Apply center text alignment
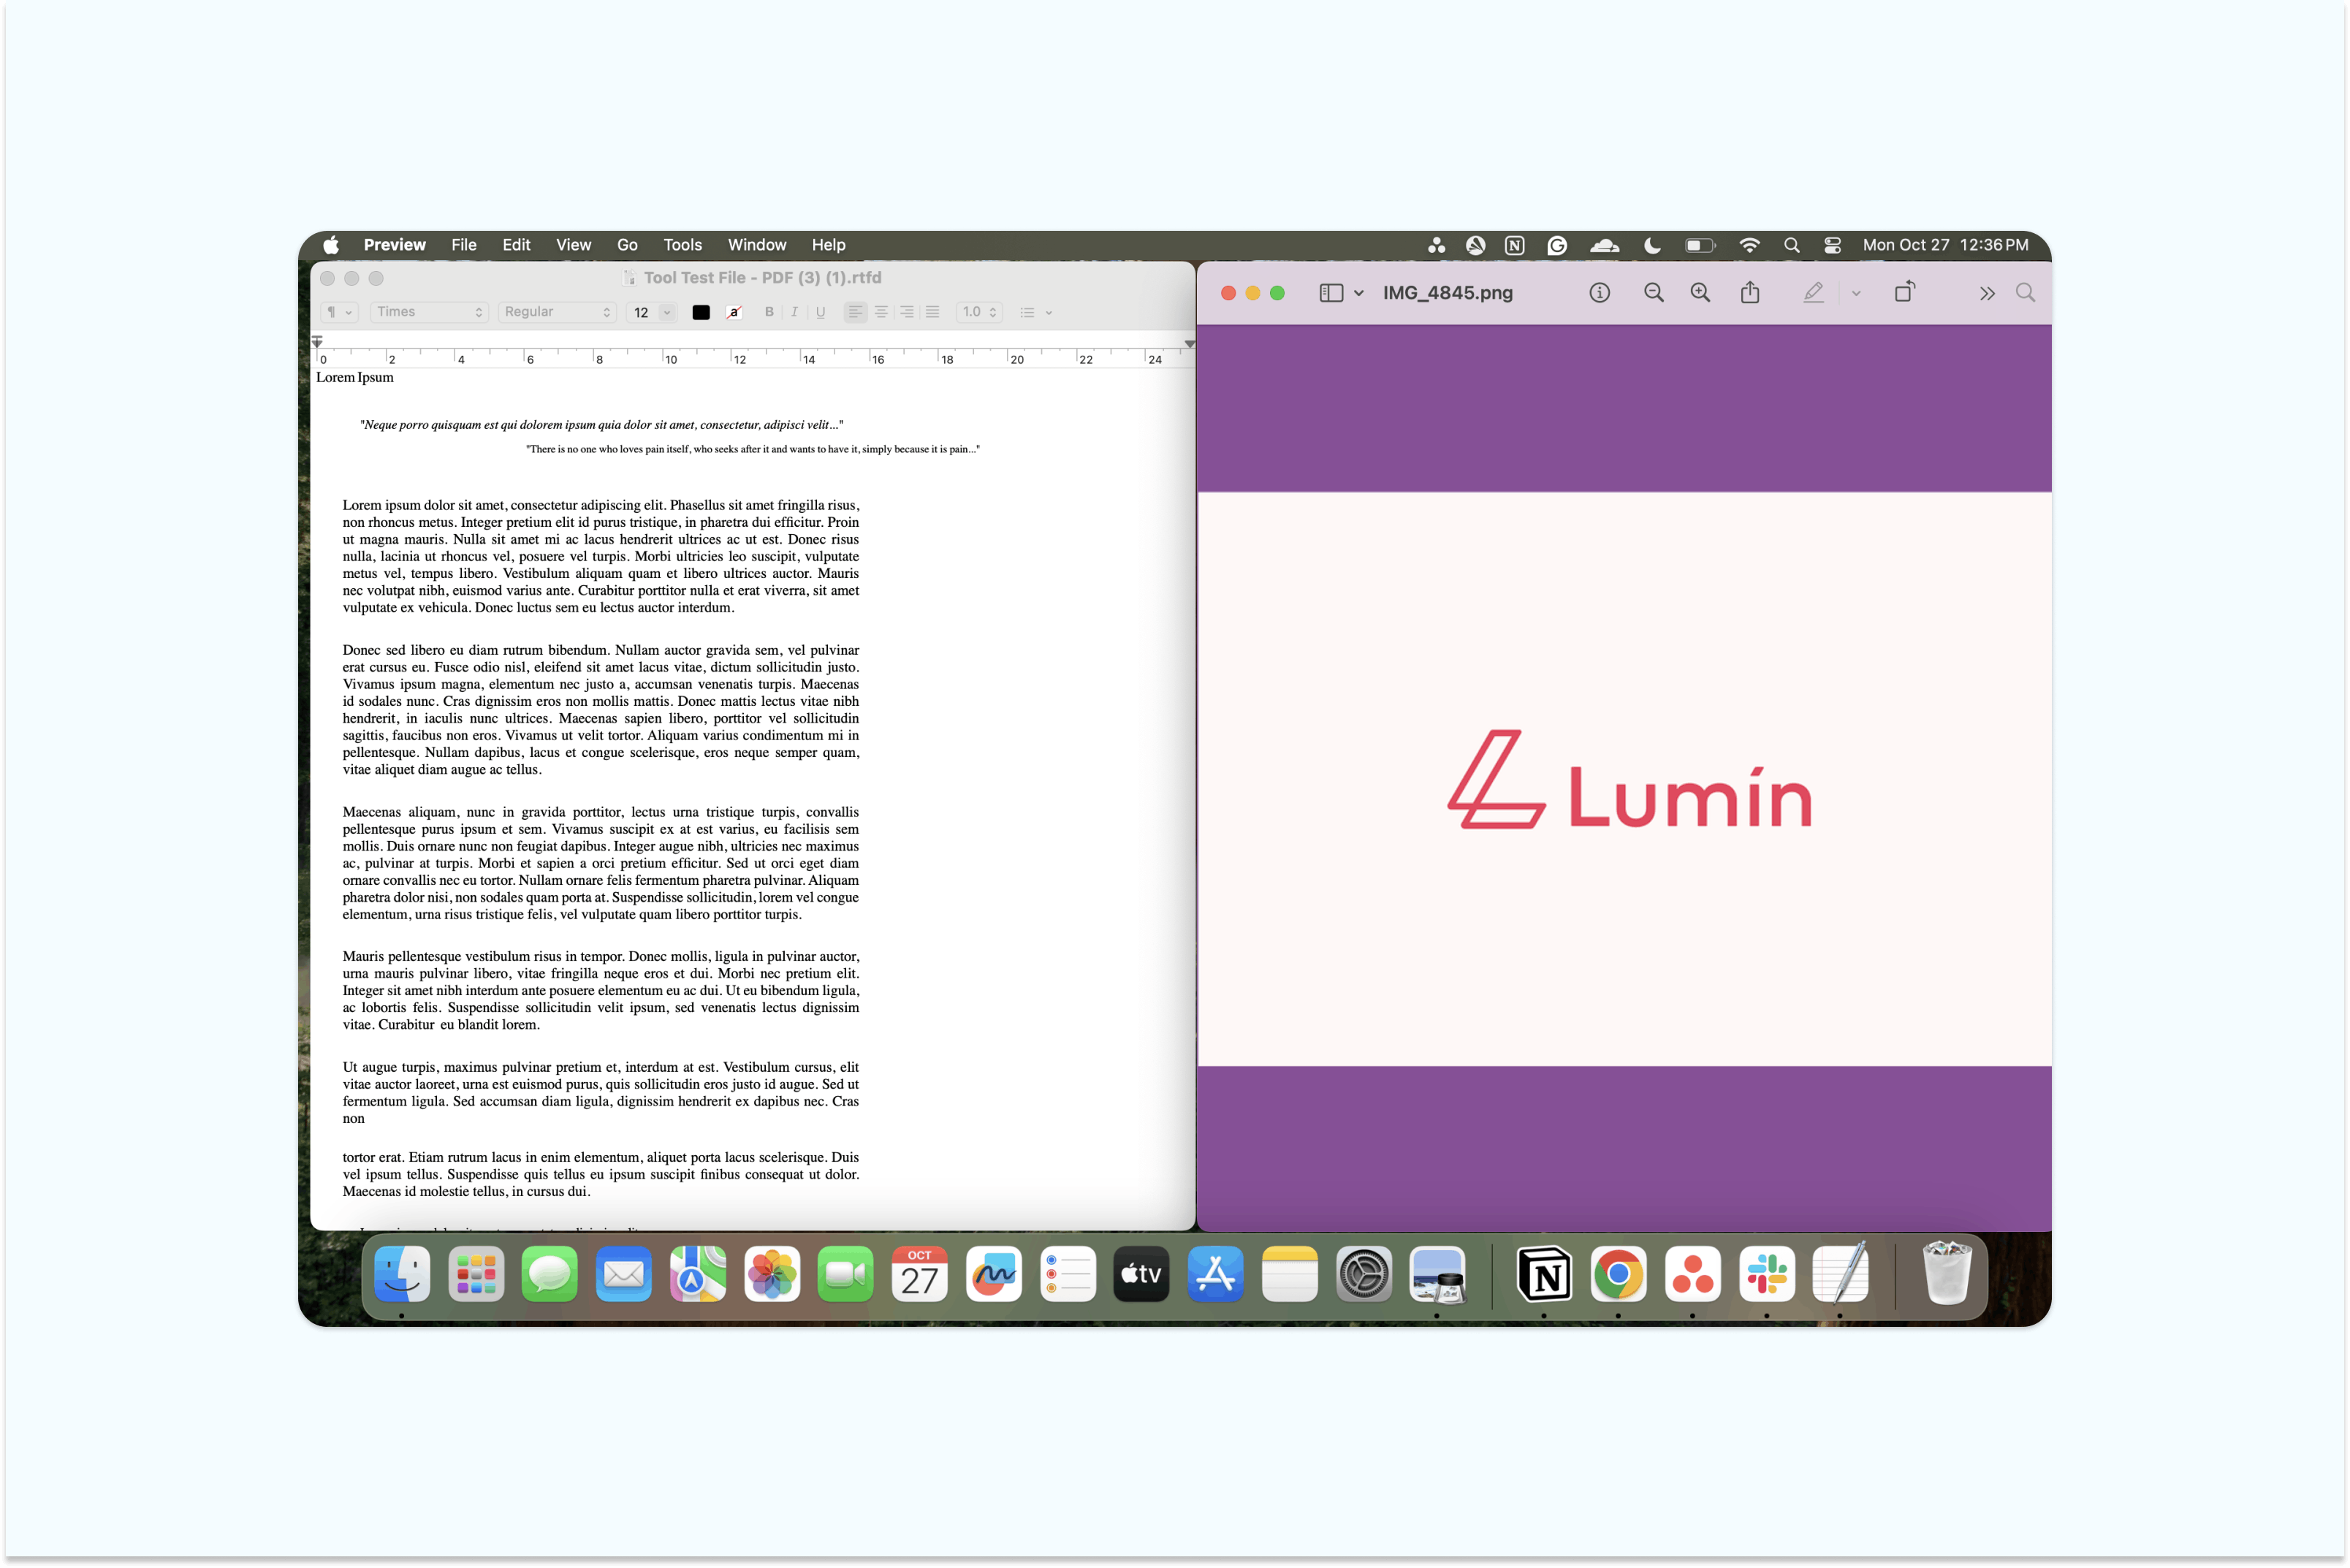 click(881, 312)
